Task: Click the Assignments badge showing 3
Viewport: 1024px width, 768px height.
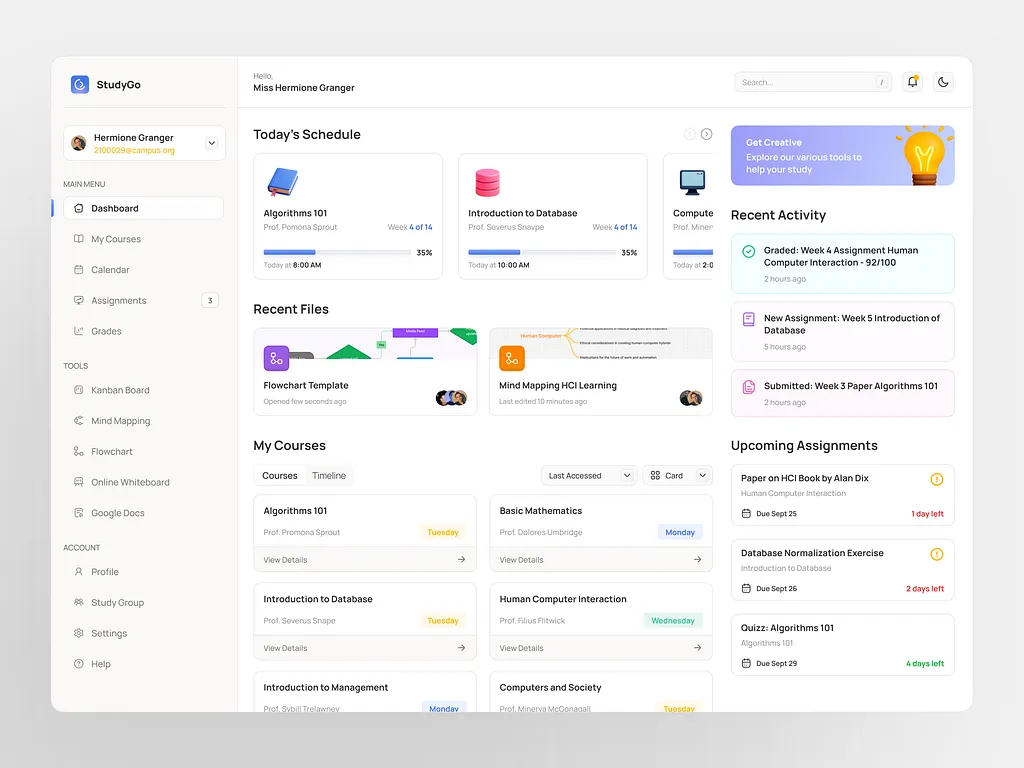Action: click(x=210, y=300)
